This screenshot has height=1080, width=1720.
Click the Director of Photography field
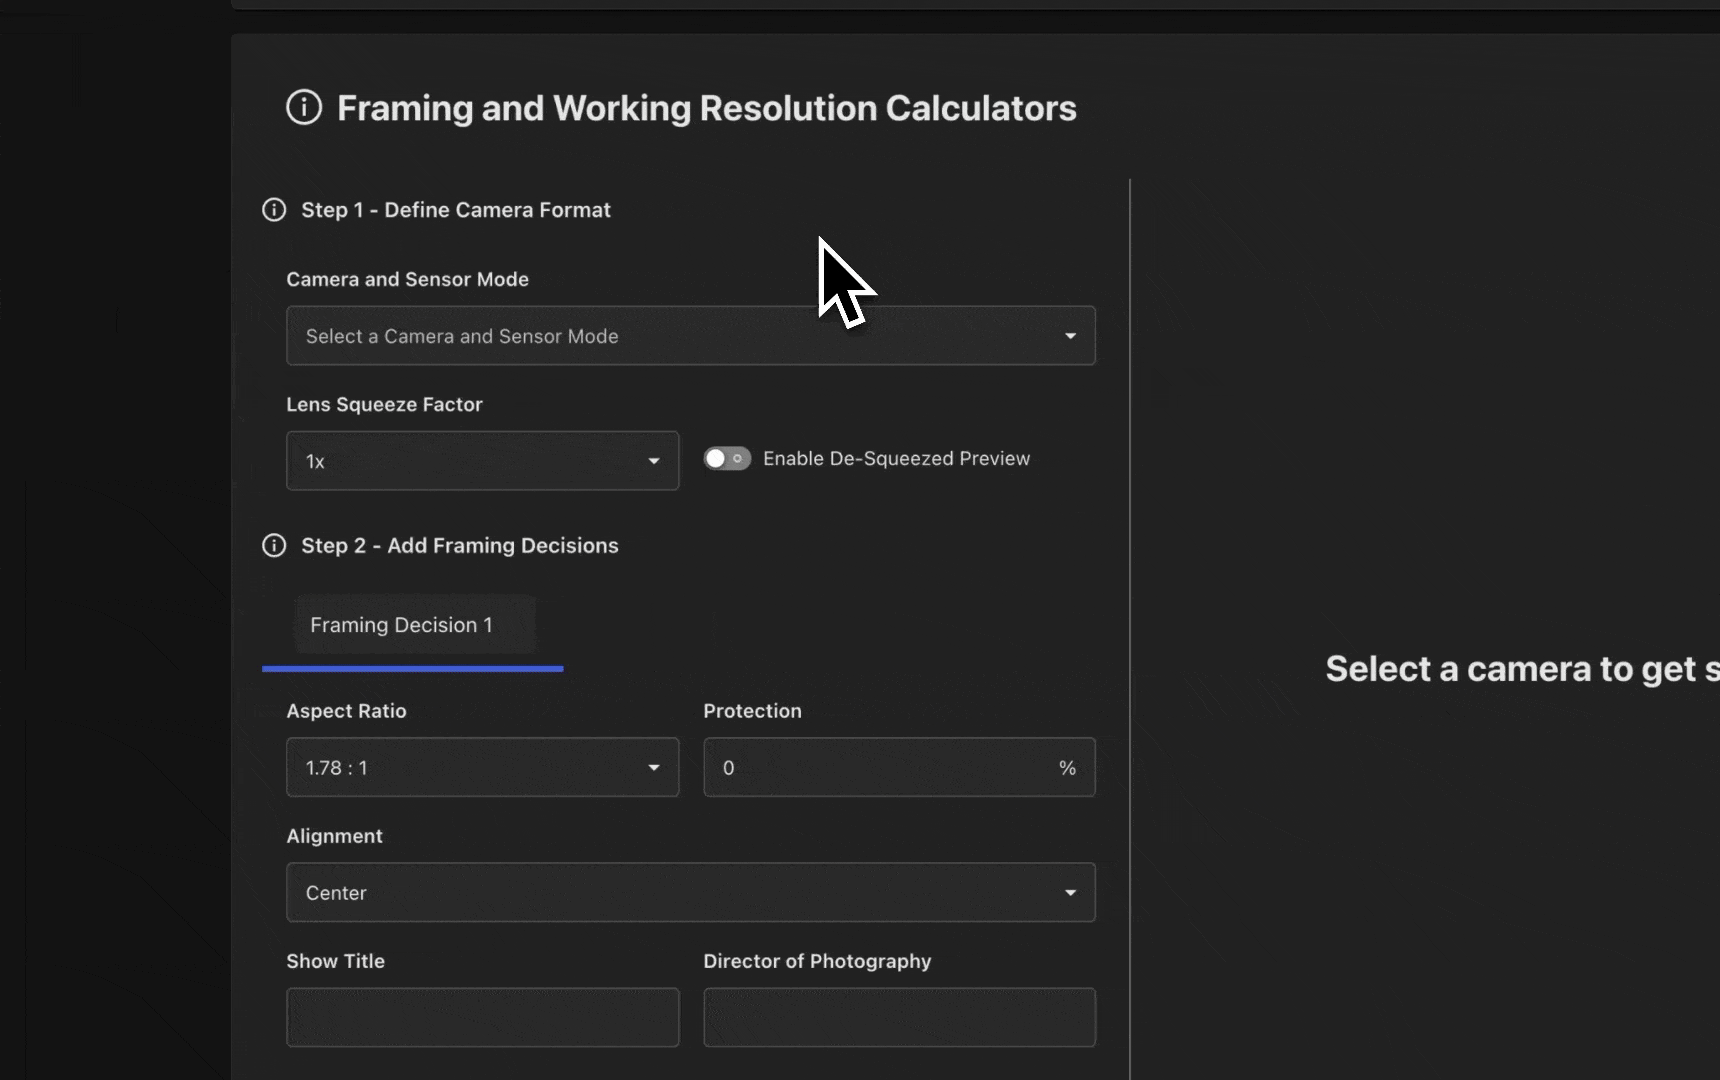click(x=898, y=1017)
